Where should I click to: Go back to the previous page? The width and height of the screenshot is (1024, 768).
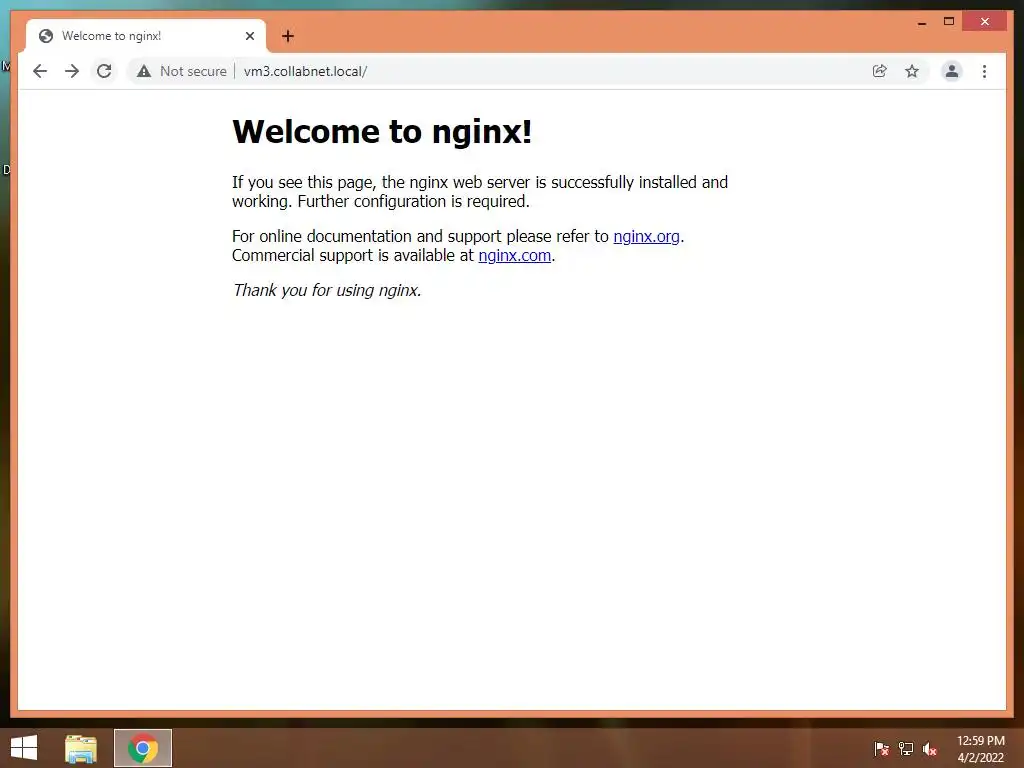coord(40,71)
